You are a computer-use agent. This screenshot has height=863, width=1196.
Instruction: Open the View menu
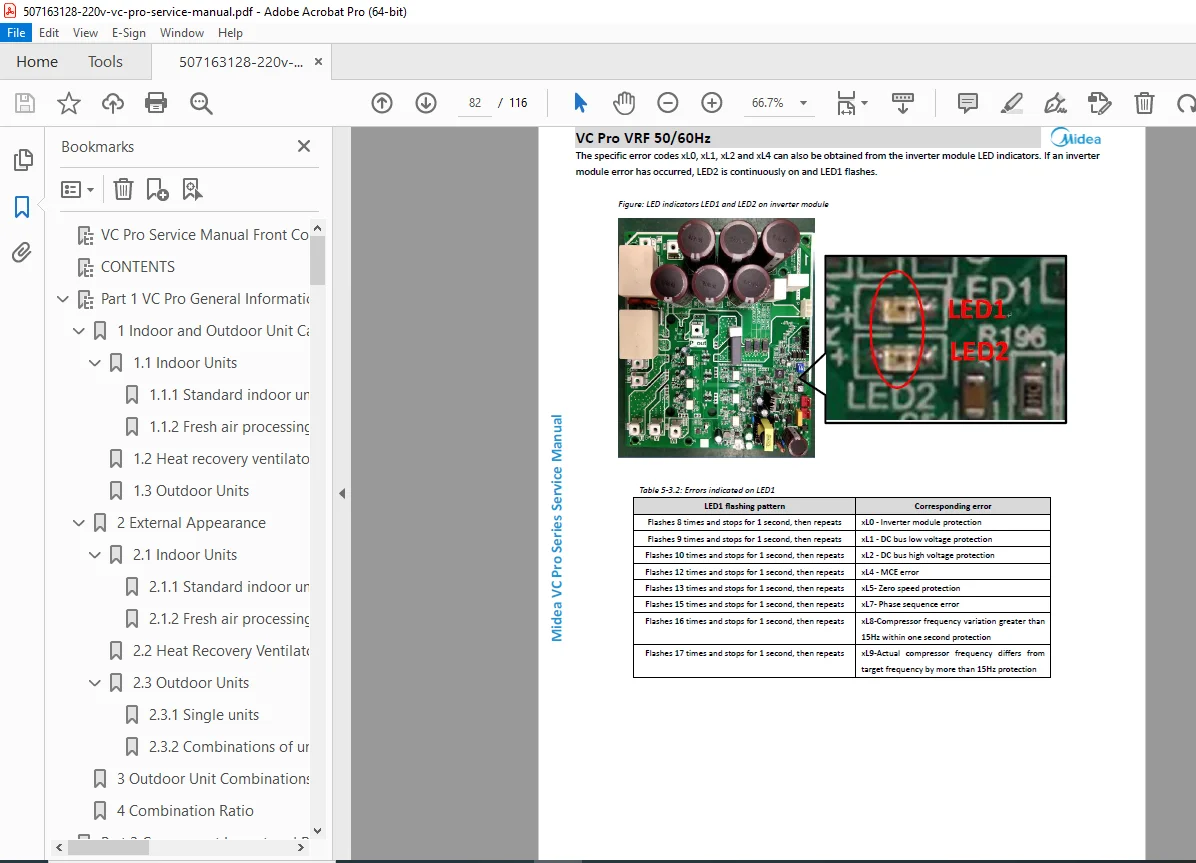pos(85,33)
